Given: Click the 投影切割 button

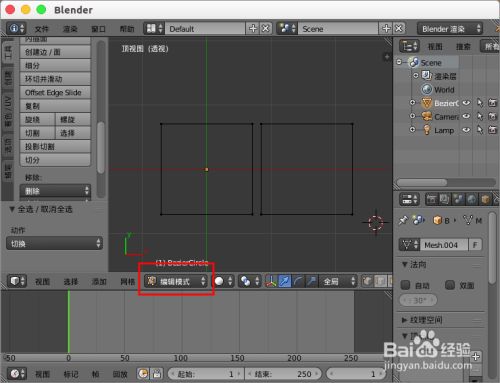Looking at the screenshot, I should (x=55, y=146).
